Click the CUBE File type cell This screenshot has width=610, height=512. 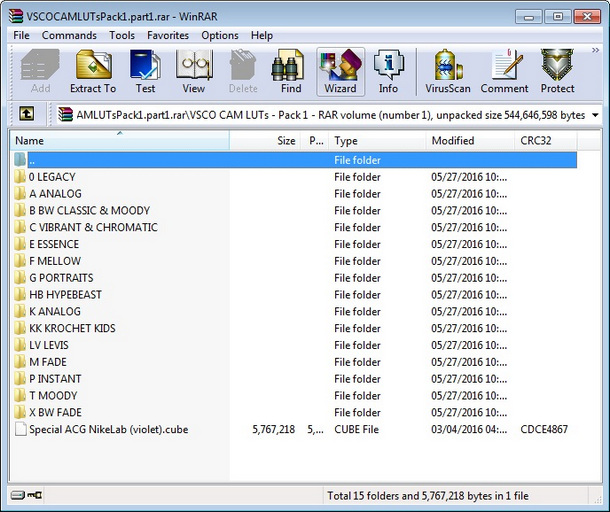click(356, 430)
